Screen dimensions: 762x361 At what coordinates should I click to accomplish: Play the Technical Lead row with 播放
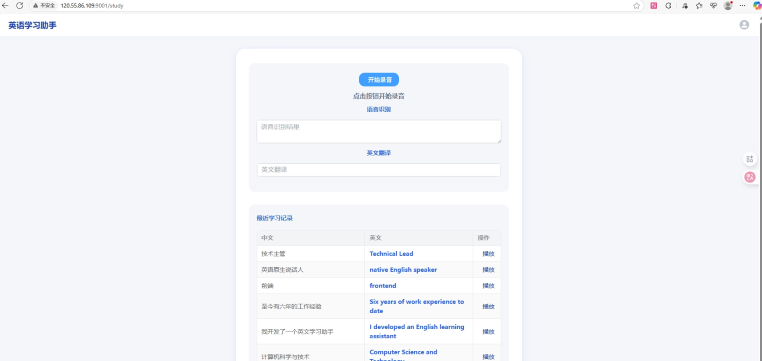pyautogui.click(x=488, y=254)
